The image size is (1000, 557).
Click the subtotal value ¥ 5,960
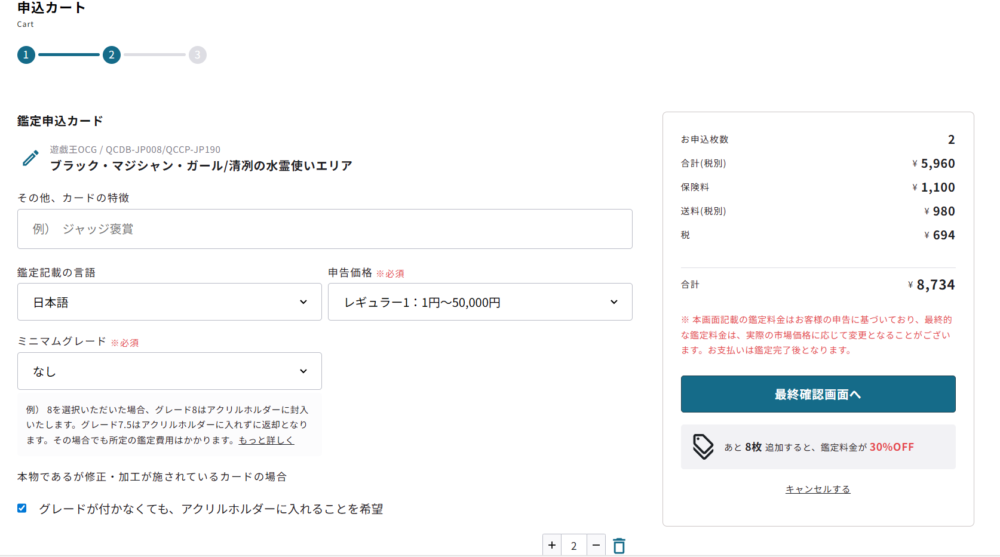click(933, 163)
